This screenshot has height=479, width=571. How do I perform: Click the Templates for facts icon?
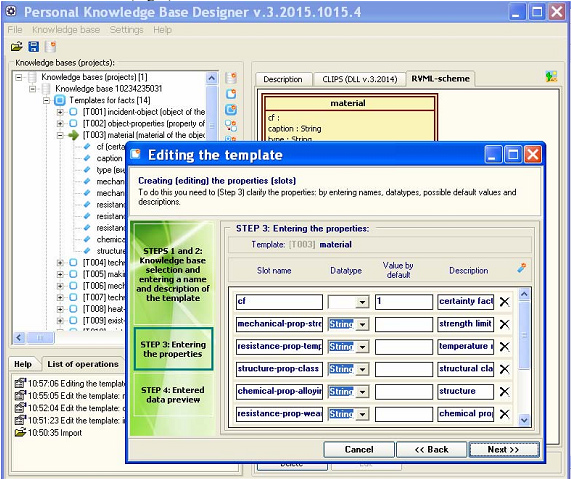60,100
